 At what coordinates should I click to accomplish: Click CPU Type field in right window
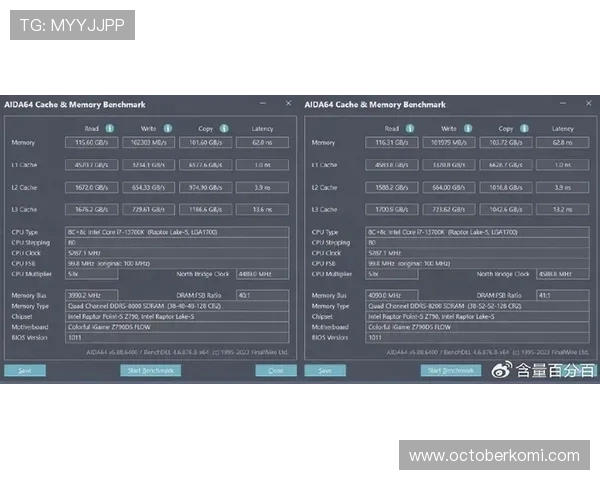pos(477,232)
